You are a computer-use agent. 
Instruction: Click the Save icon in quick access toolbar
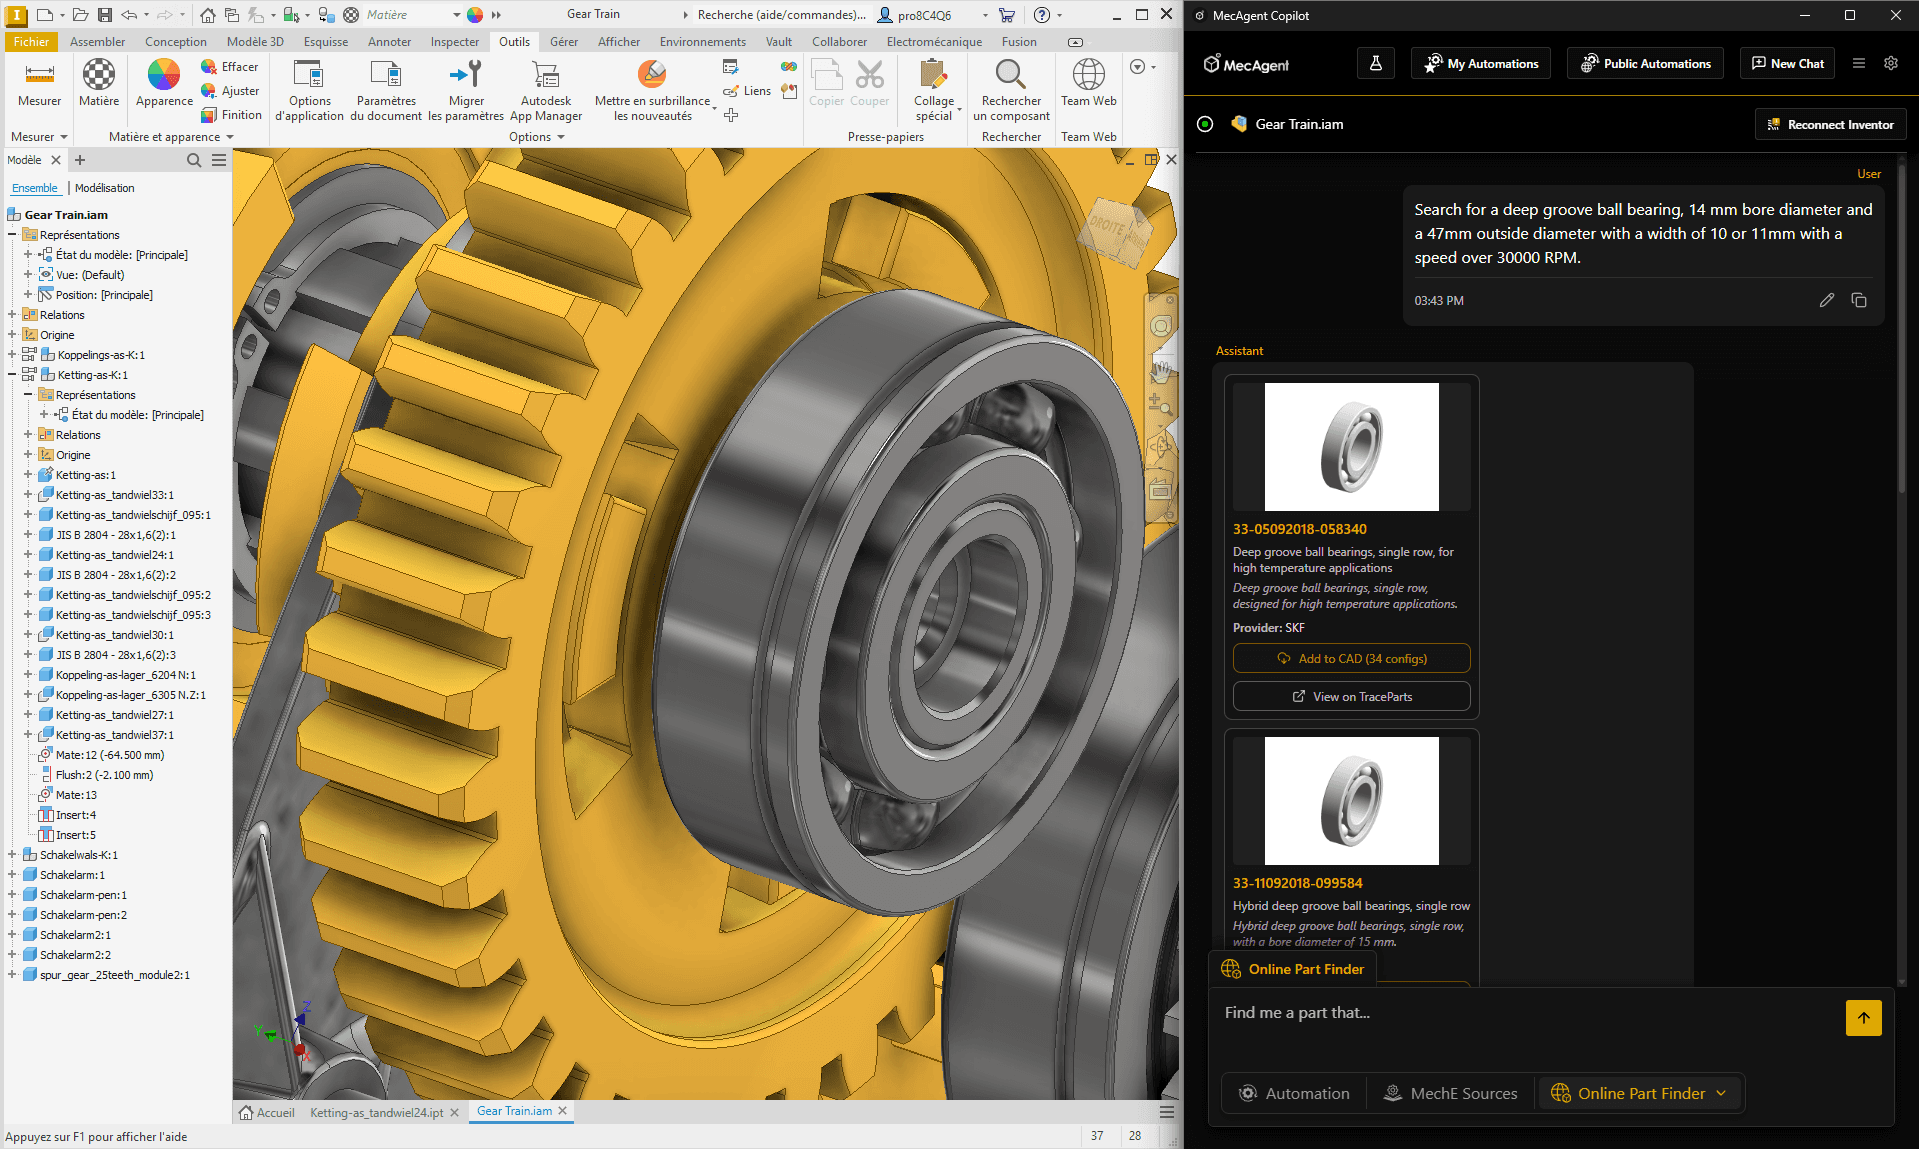[x=105, y=15]
